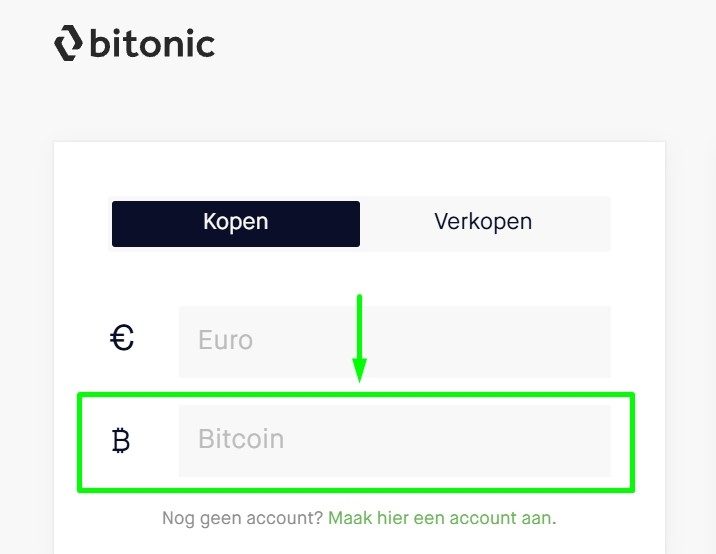Switch to the Verkopen tab
The height and width of the screenshot is (554, 716).
pos(483,223)
